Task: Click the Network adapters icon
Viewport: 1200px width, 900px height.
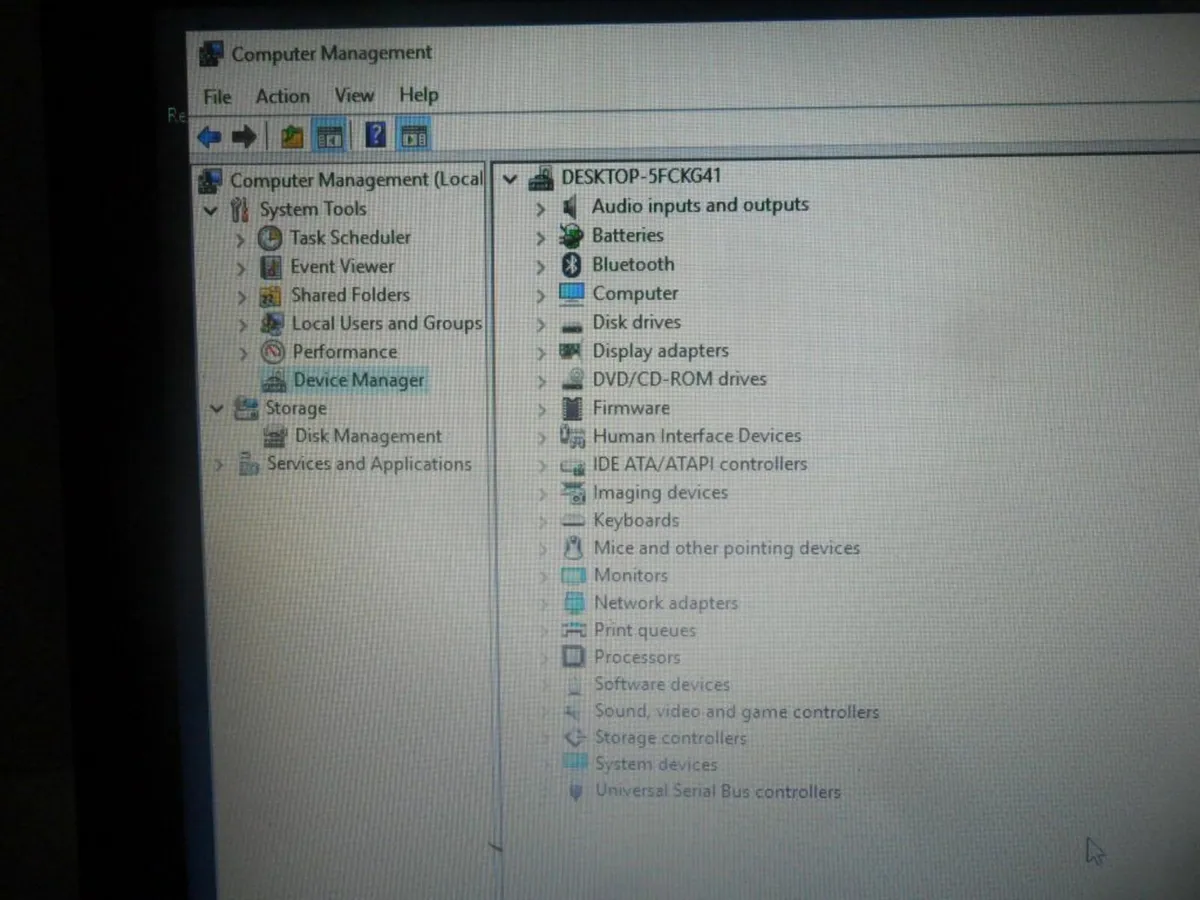Action: pos(573,602)
